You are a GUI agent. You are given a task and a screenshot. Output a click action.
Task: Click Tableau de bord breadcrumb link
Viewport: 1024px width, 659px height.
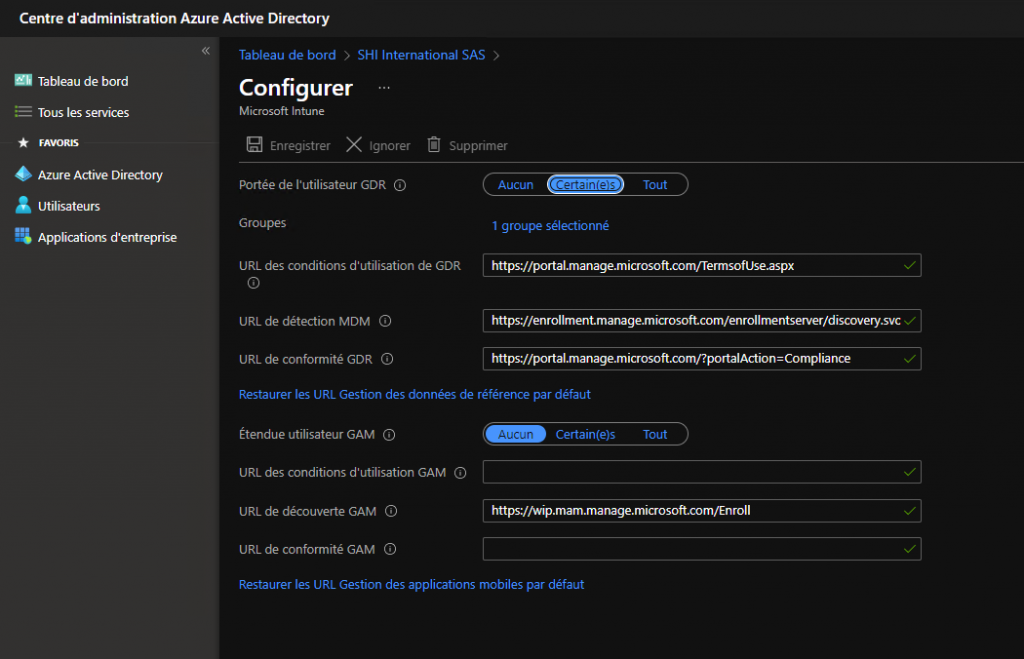pos(287,55)
